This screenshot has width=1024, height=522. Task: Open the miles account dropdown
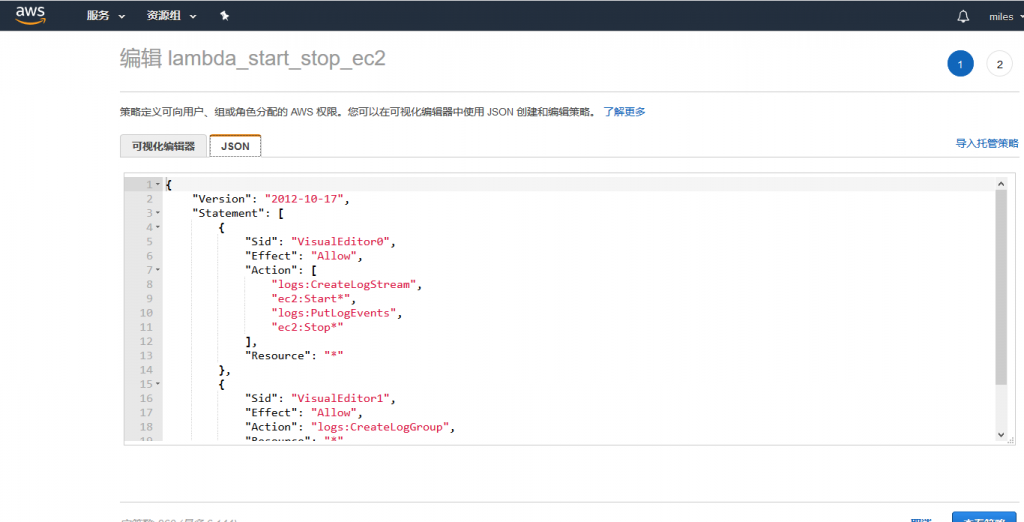click(x=1003, y=17)
